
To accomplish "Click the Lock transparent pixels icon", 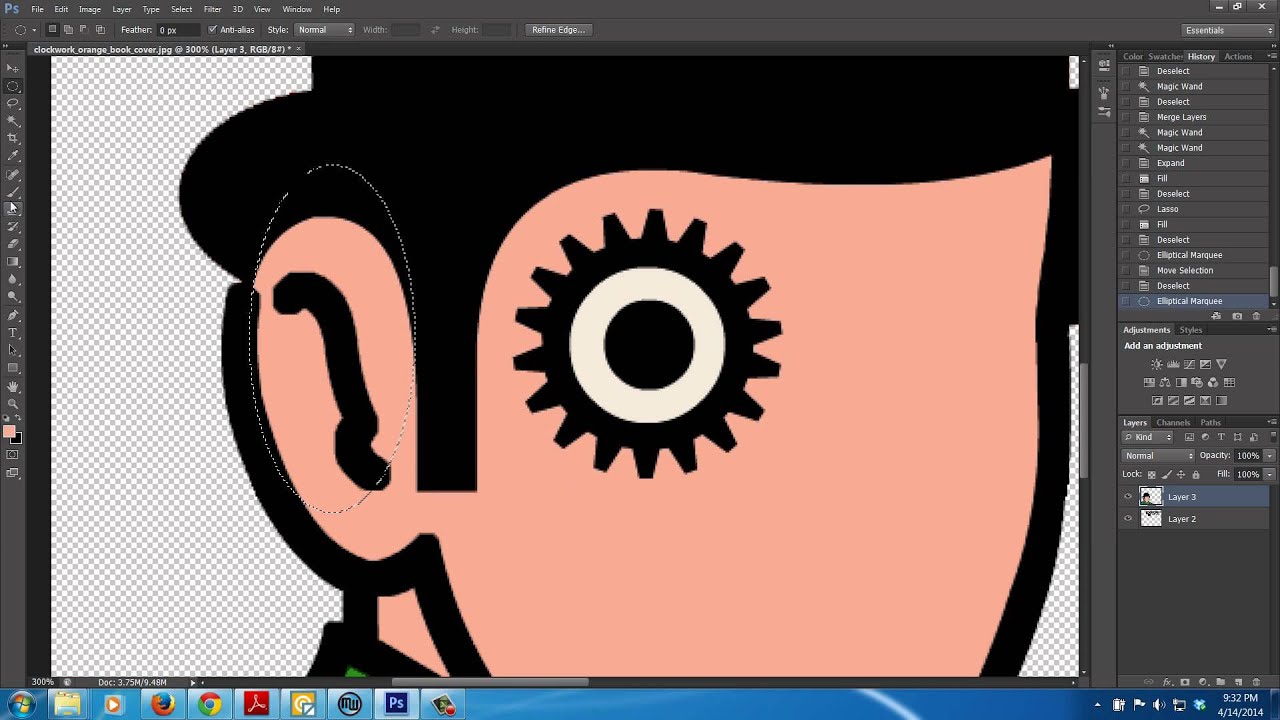I will 1152,475.
